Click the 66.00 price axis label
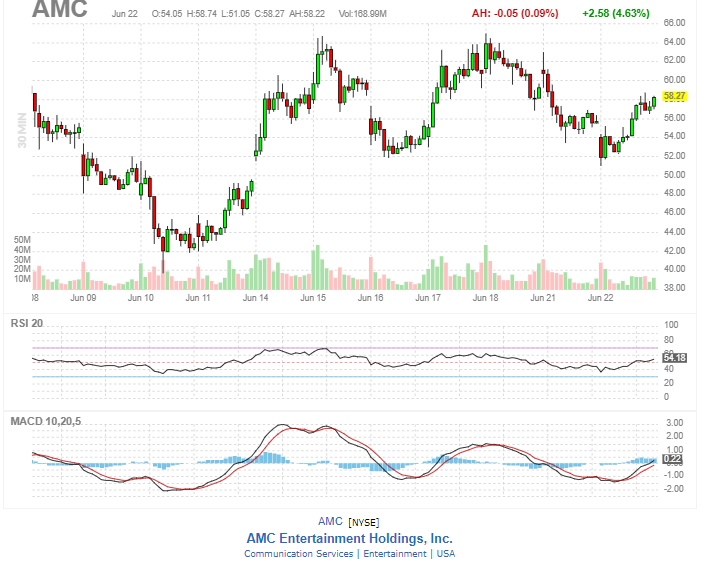Image resolution: width=706 pixels, height=571 pixels. [x=674, y=23]
